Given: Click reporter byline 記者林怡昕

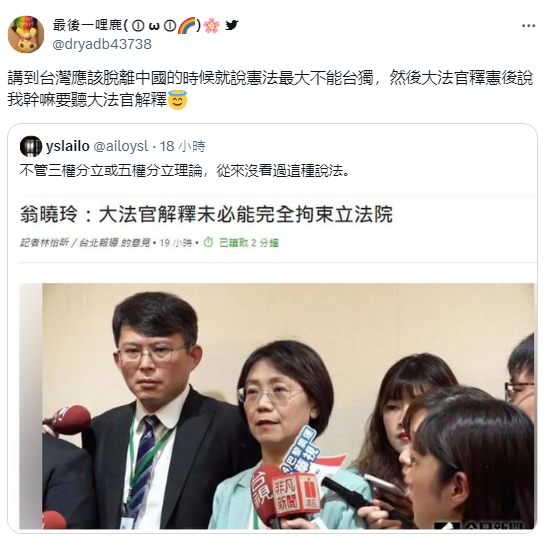Looking at the screenshot, I should tap(44, 243).
